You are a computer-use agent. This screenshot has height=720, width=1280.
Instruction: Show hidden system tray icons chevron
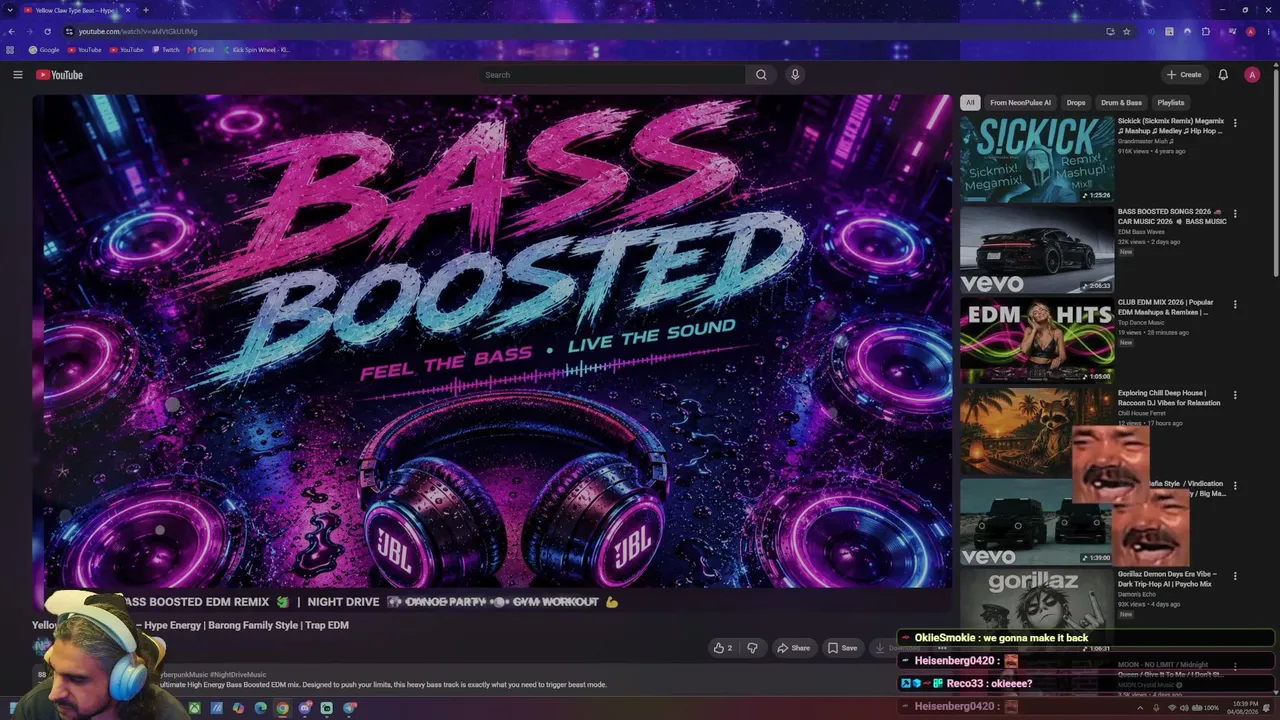(1142, 708)
